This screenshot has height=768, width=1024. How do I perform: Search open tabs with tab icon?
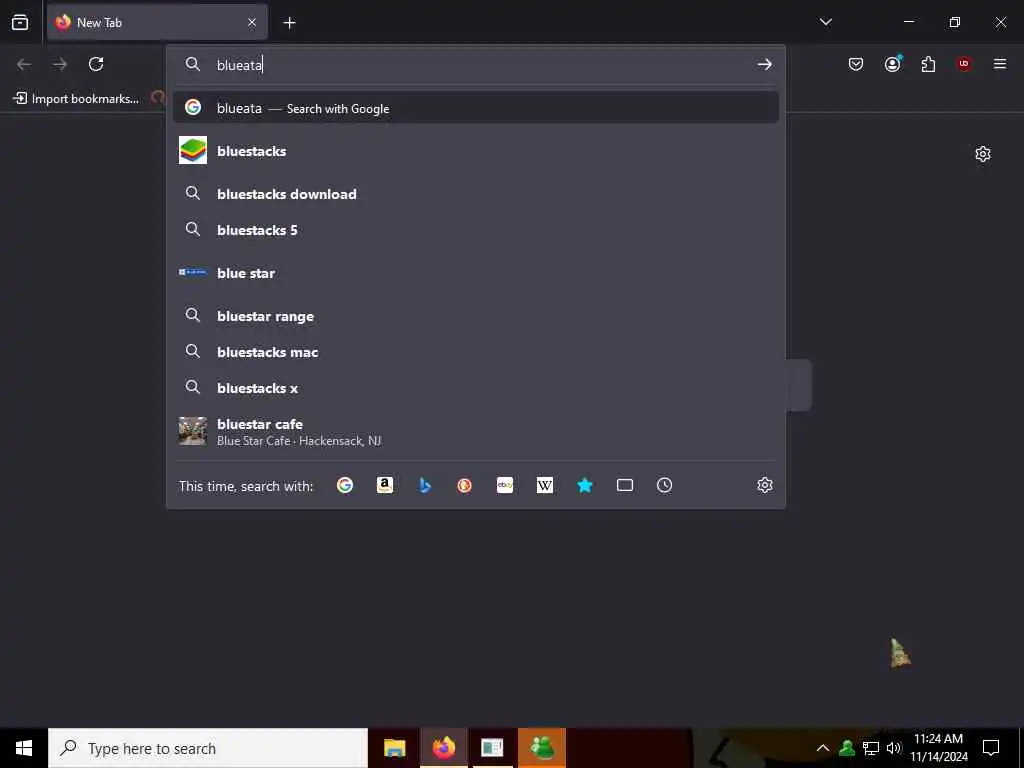[x=625, y=485]
